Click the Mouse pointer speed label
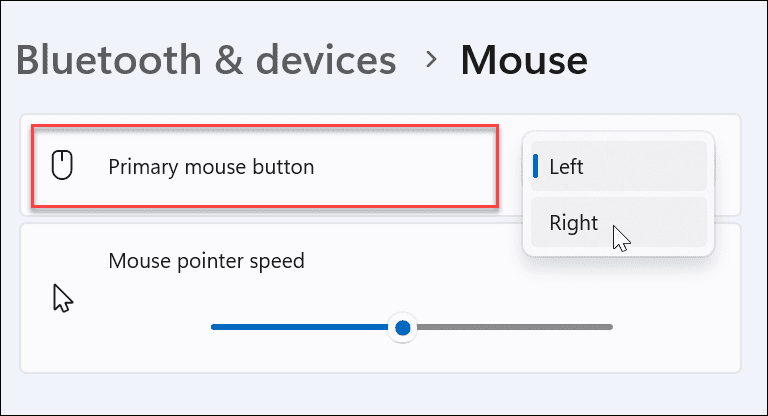The width and height of the screenshot is (768, 416). (206, 262)
